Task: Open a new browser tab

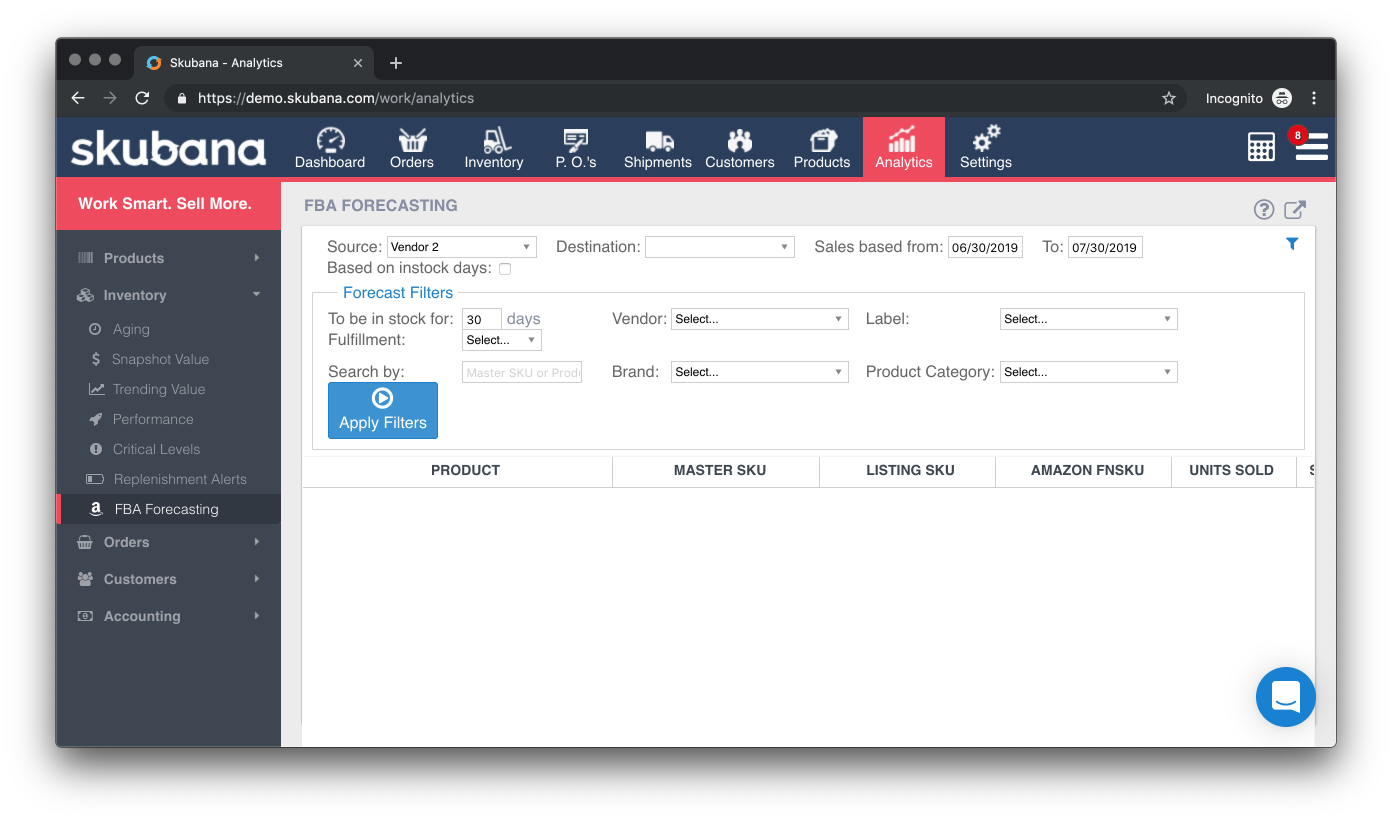Action: (x=396, y=63)
